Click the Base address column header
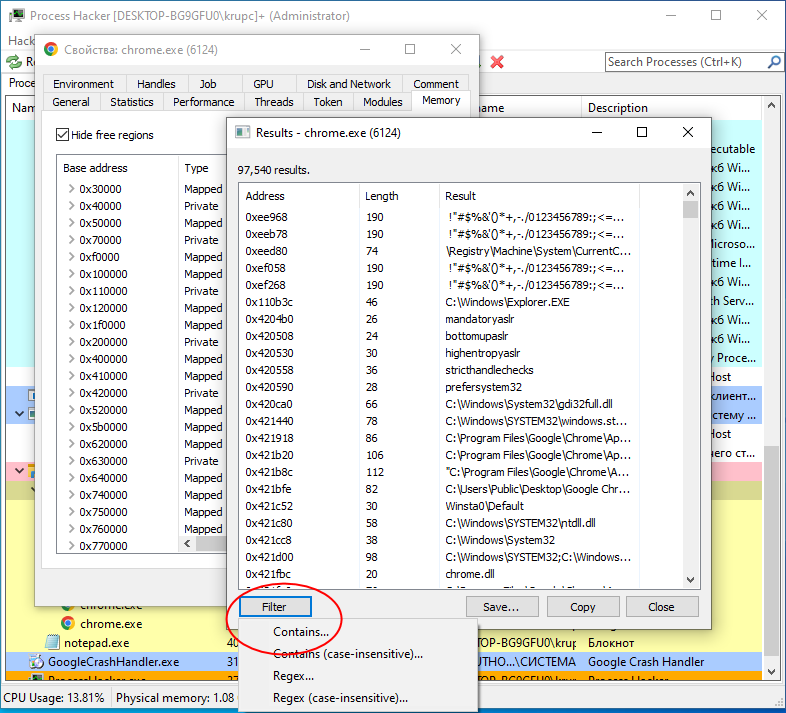This screenshot has width=786, height=713. click(117, 168)
